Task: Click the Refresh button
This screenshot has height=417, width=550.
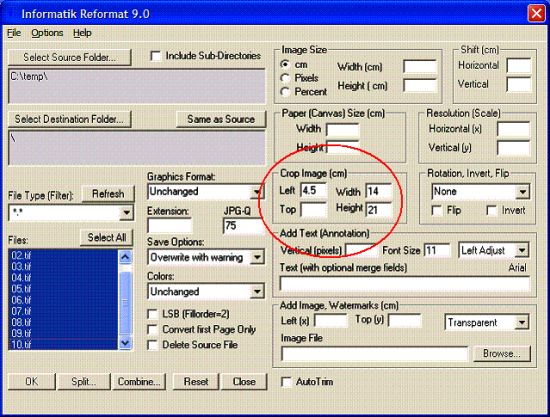Action: pos(108,194)
